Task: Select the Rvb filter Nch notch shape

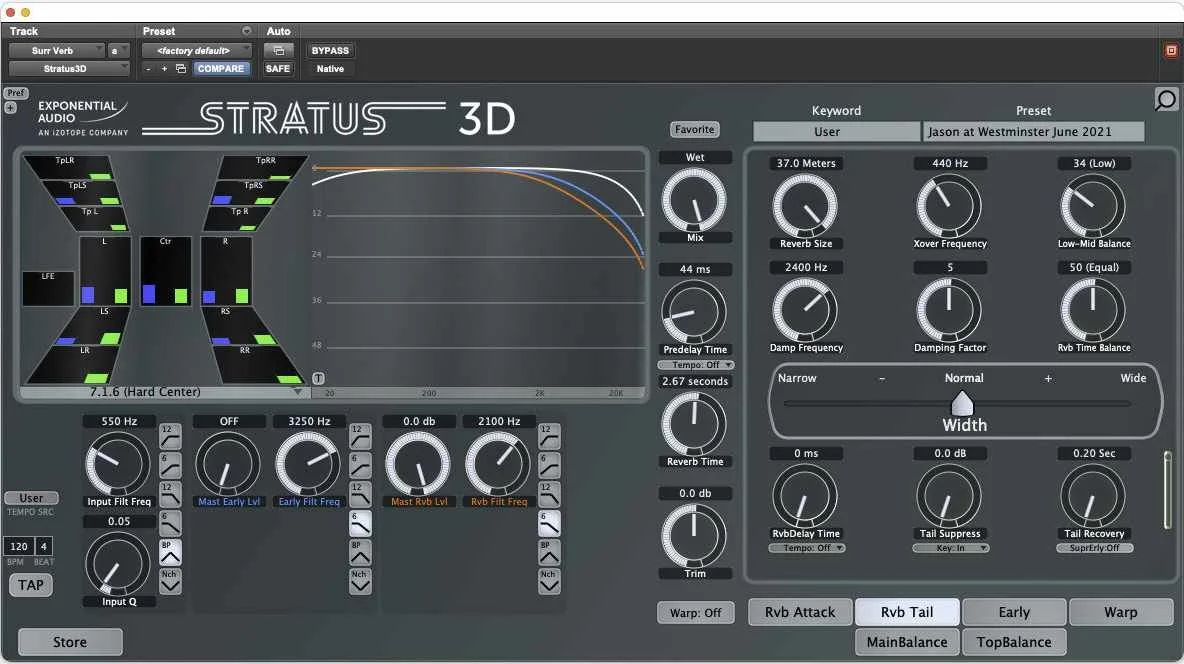Action: tap(549, 582)
